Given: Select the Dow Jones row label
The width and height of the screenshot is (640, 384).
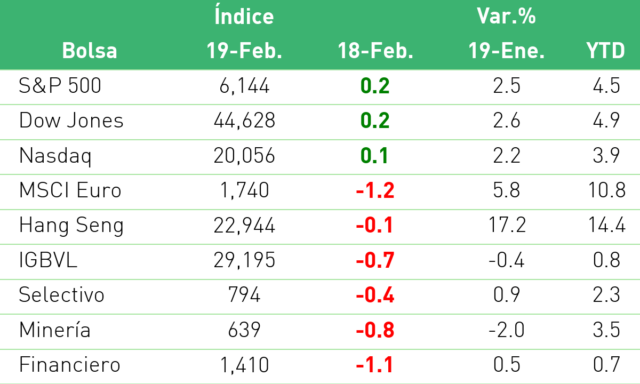Looking at the screenshot, I should (71, 120).
